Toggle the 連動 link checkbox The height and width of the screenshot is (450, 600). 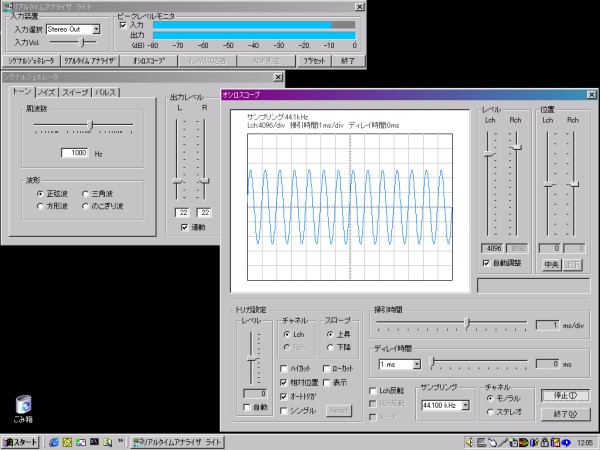tap(184, 227)
